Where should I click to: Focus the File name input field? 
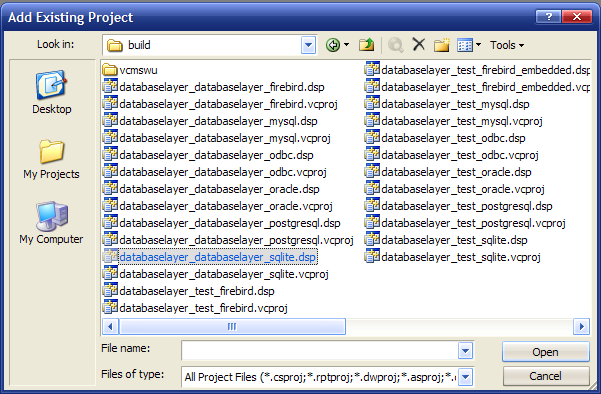coord(320,350)
